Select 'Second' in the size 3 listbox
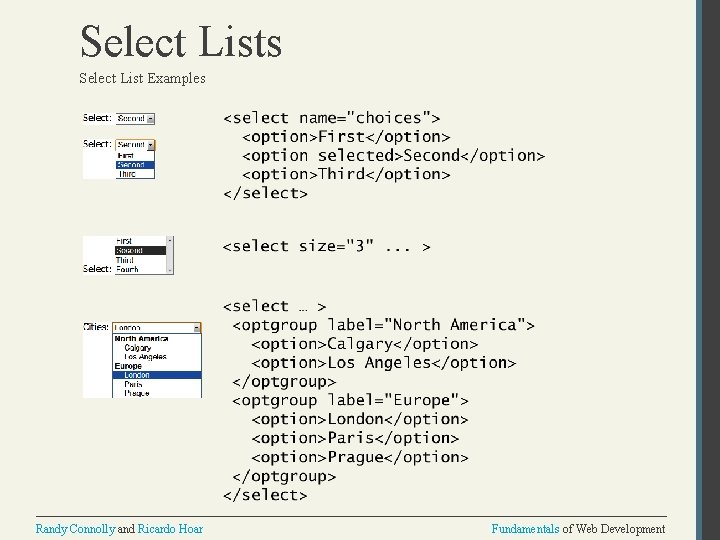Viewport: 720px width, 540px height. coord(140,251)
